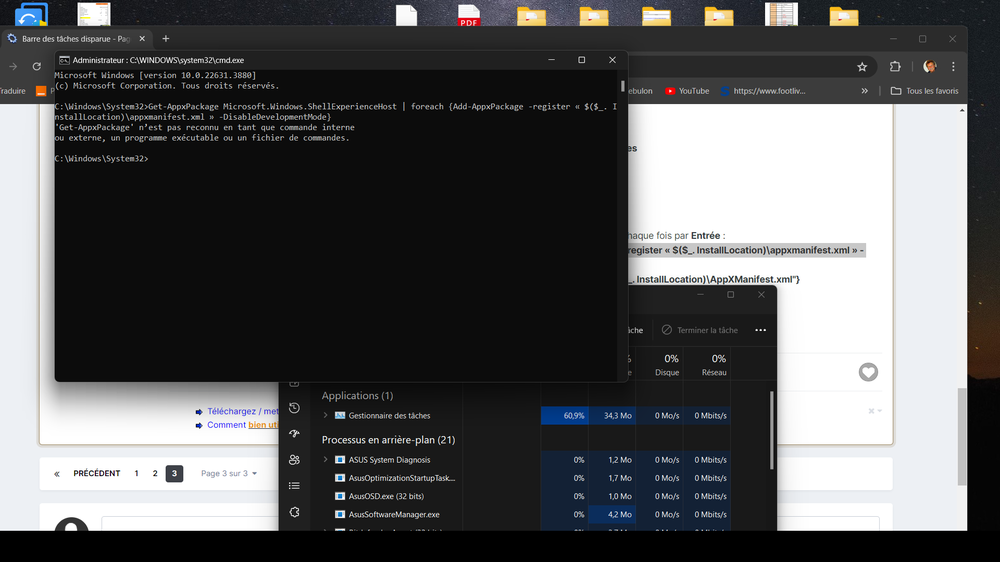Open the PDF file on desktop
The image size is (1000, 562).
coord(468,16)
